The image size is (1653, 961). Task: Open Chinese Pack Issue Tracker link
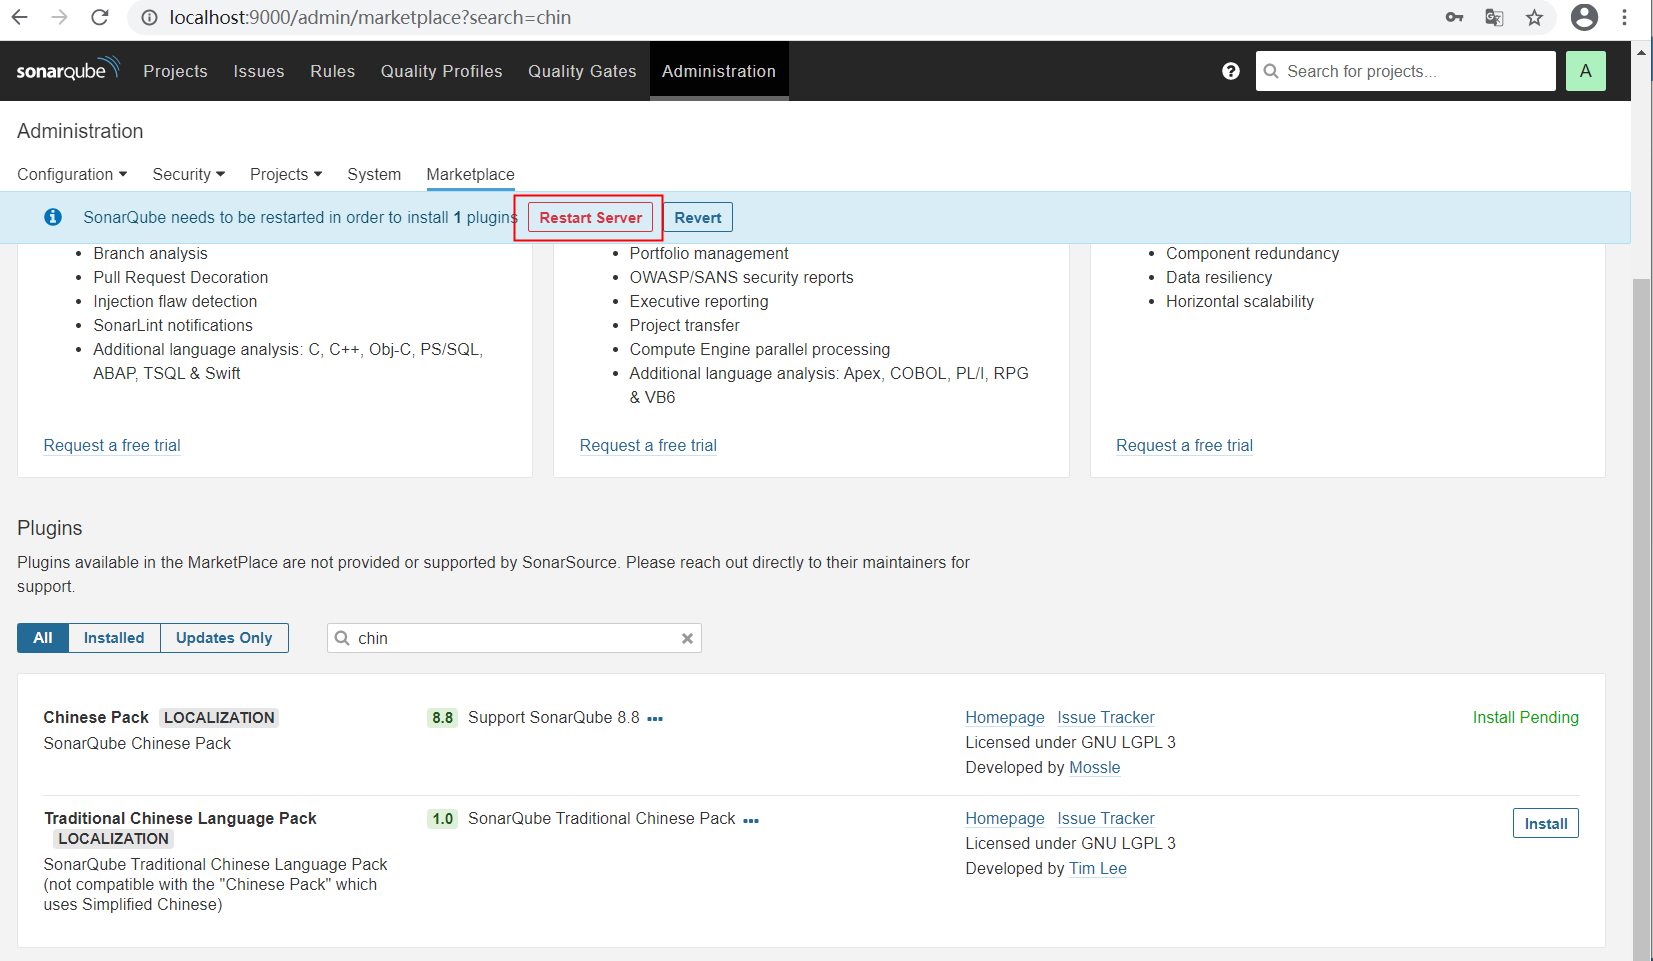coord(1106,717)
